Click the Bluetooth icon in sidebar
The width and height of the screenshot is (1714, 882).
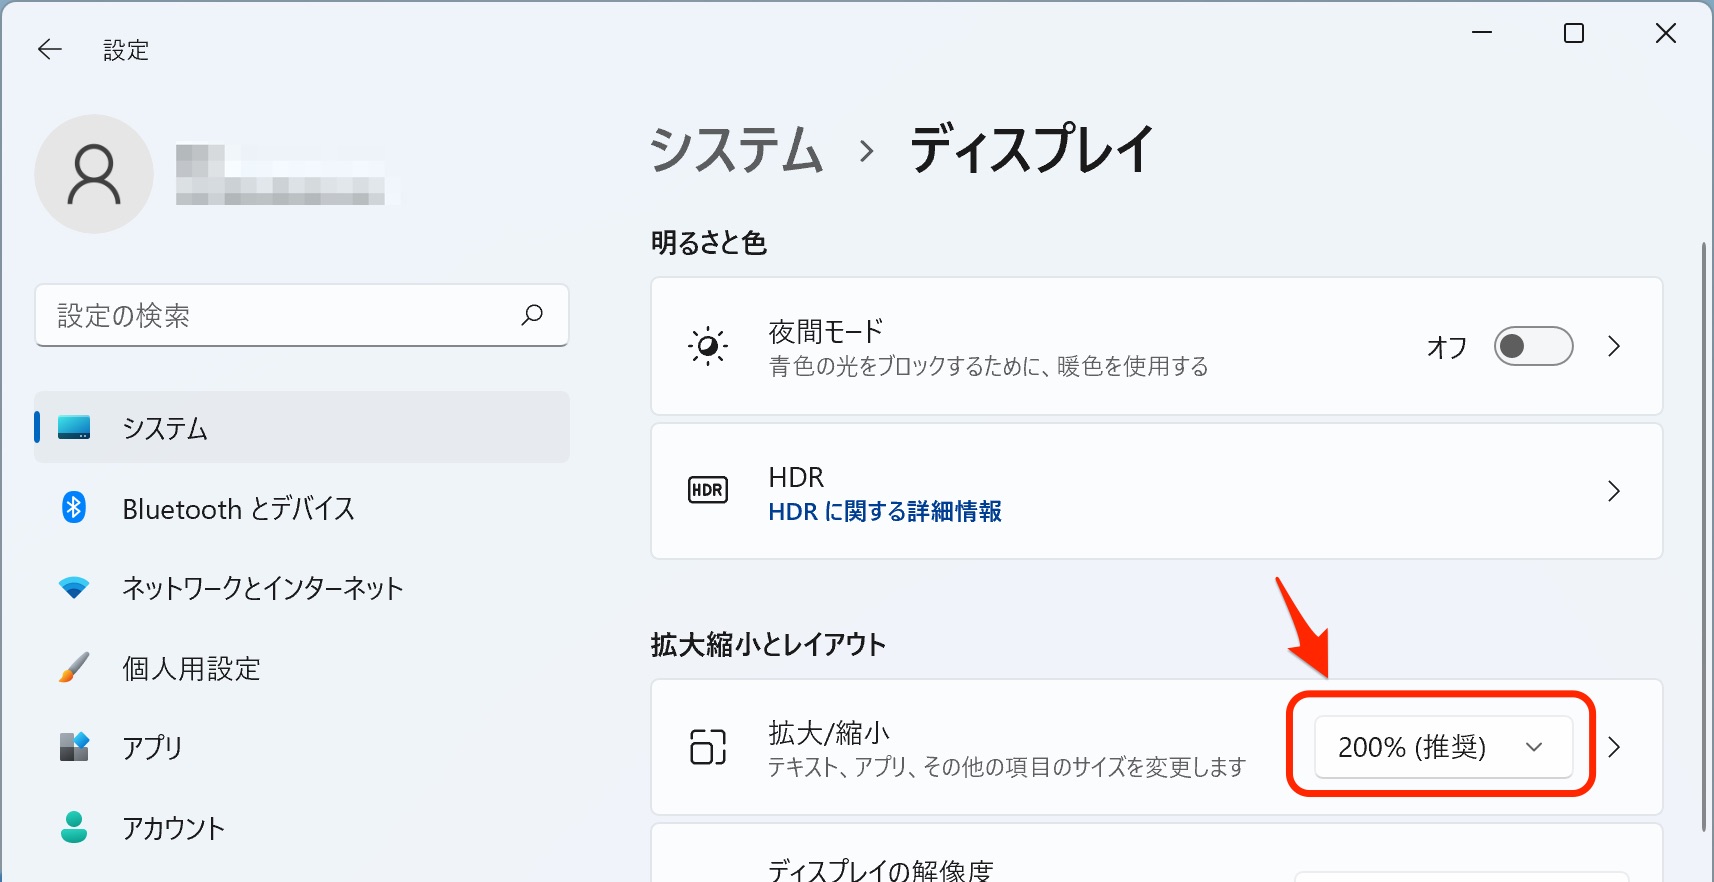click(x=74, y=508)
